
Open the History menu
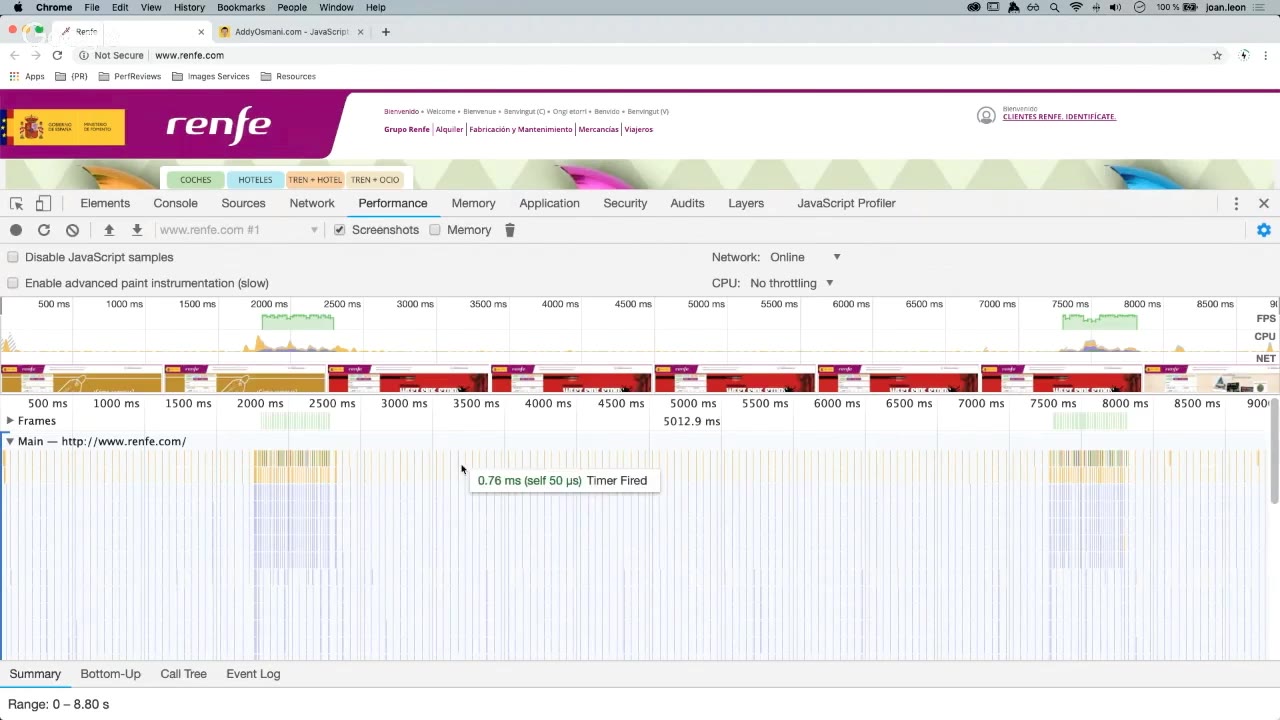189,7
